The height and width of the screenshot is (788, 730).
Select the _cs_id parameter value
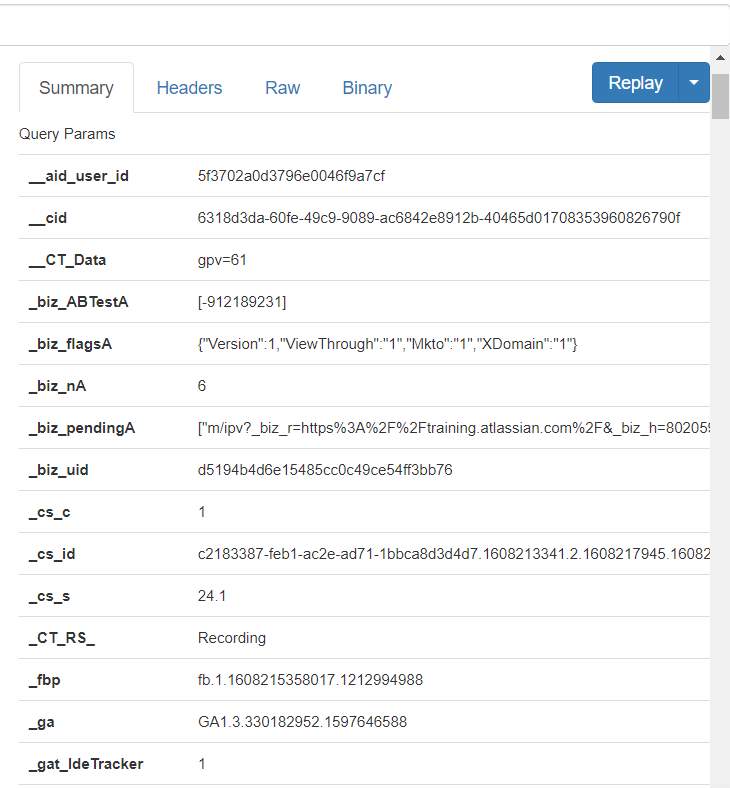click(453, 554)
